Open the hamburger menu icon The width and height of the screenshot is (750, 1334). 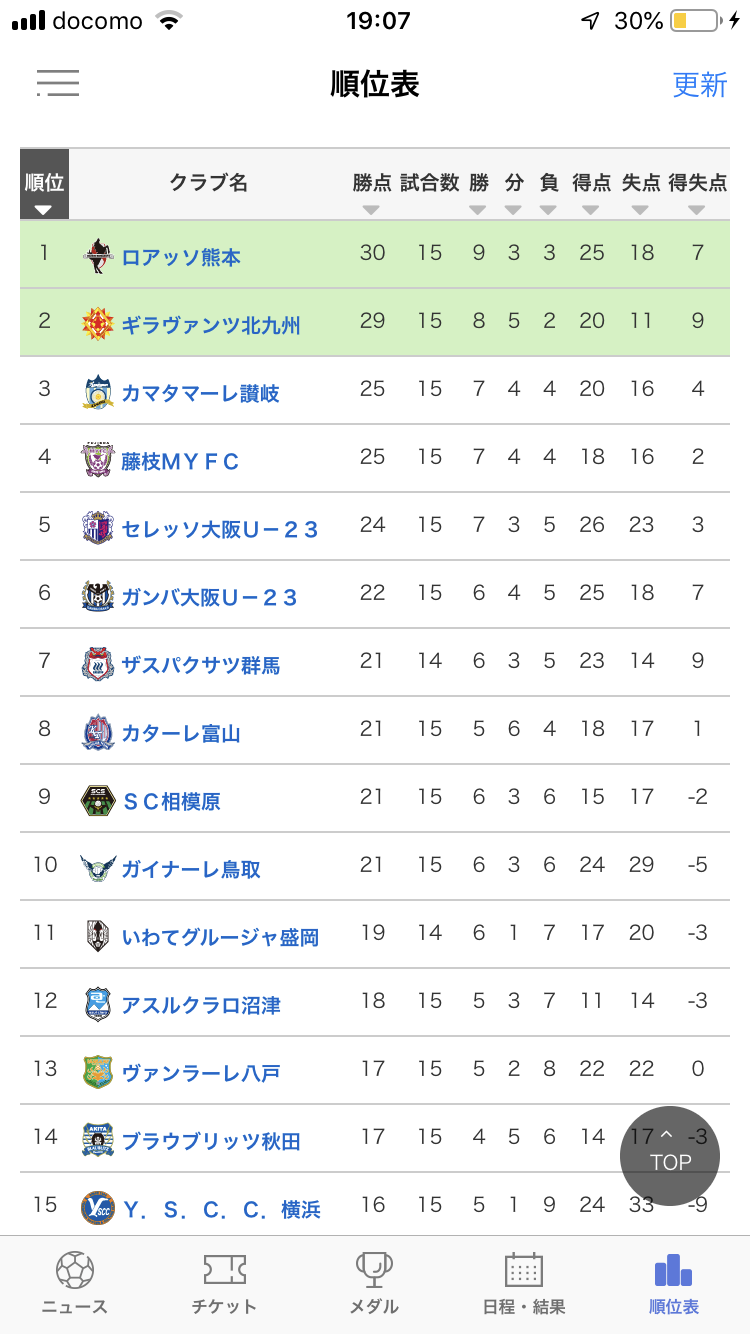click(58, 83)
